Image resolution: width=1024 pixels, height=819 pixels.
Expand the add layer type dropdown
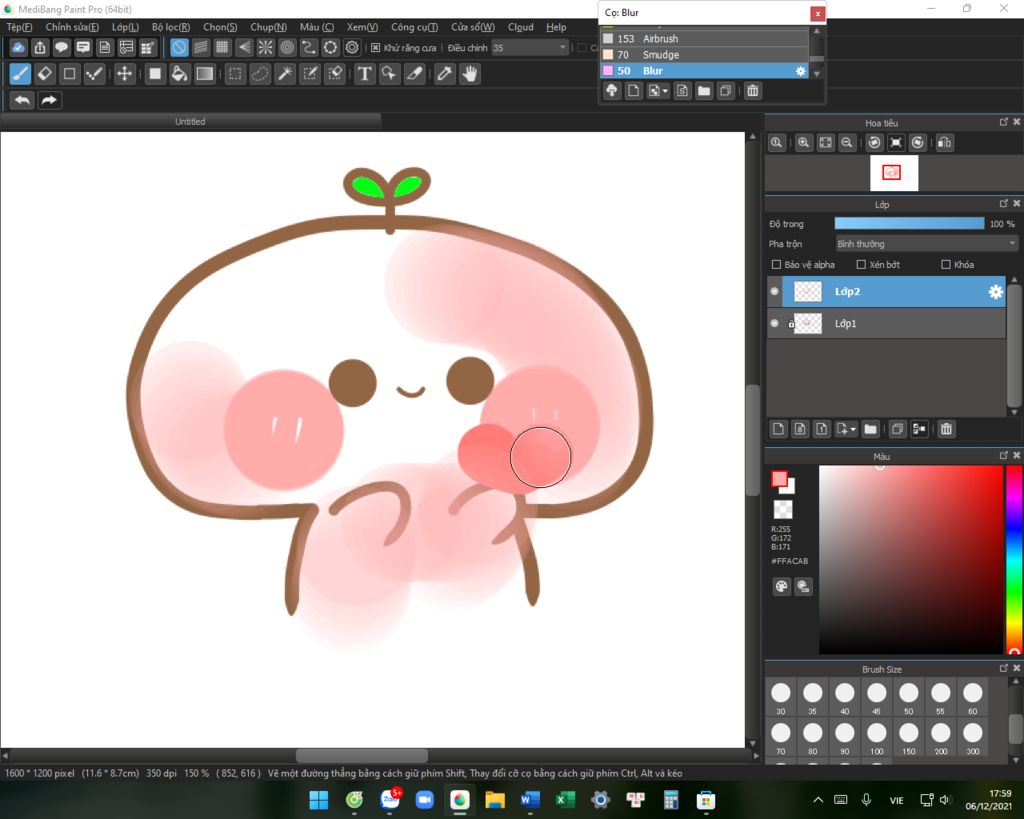846,429
